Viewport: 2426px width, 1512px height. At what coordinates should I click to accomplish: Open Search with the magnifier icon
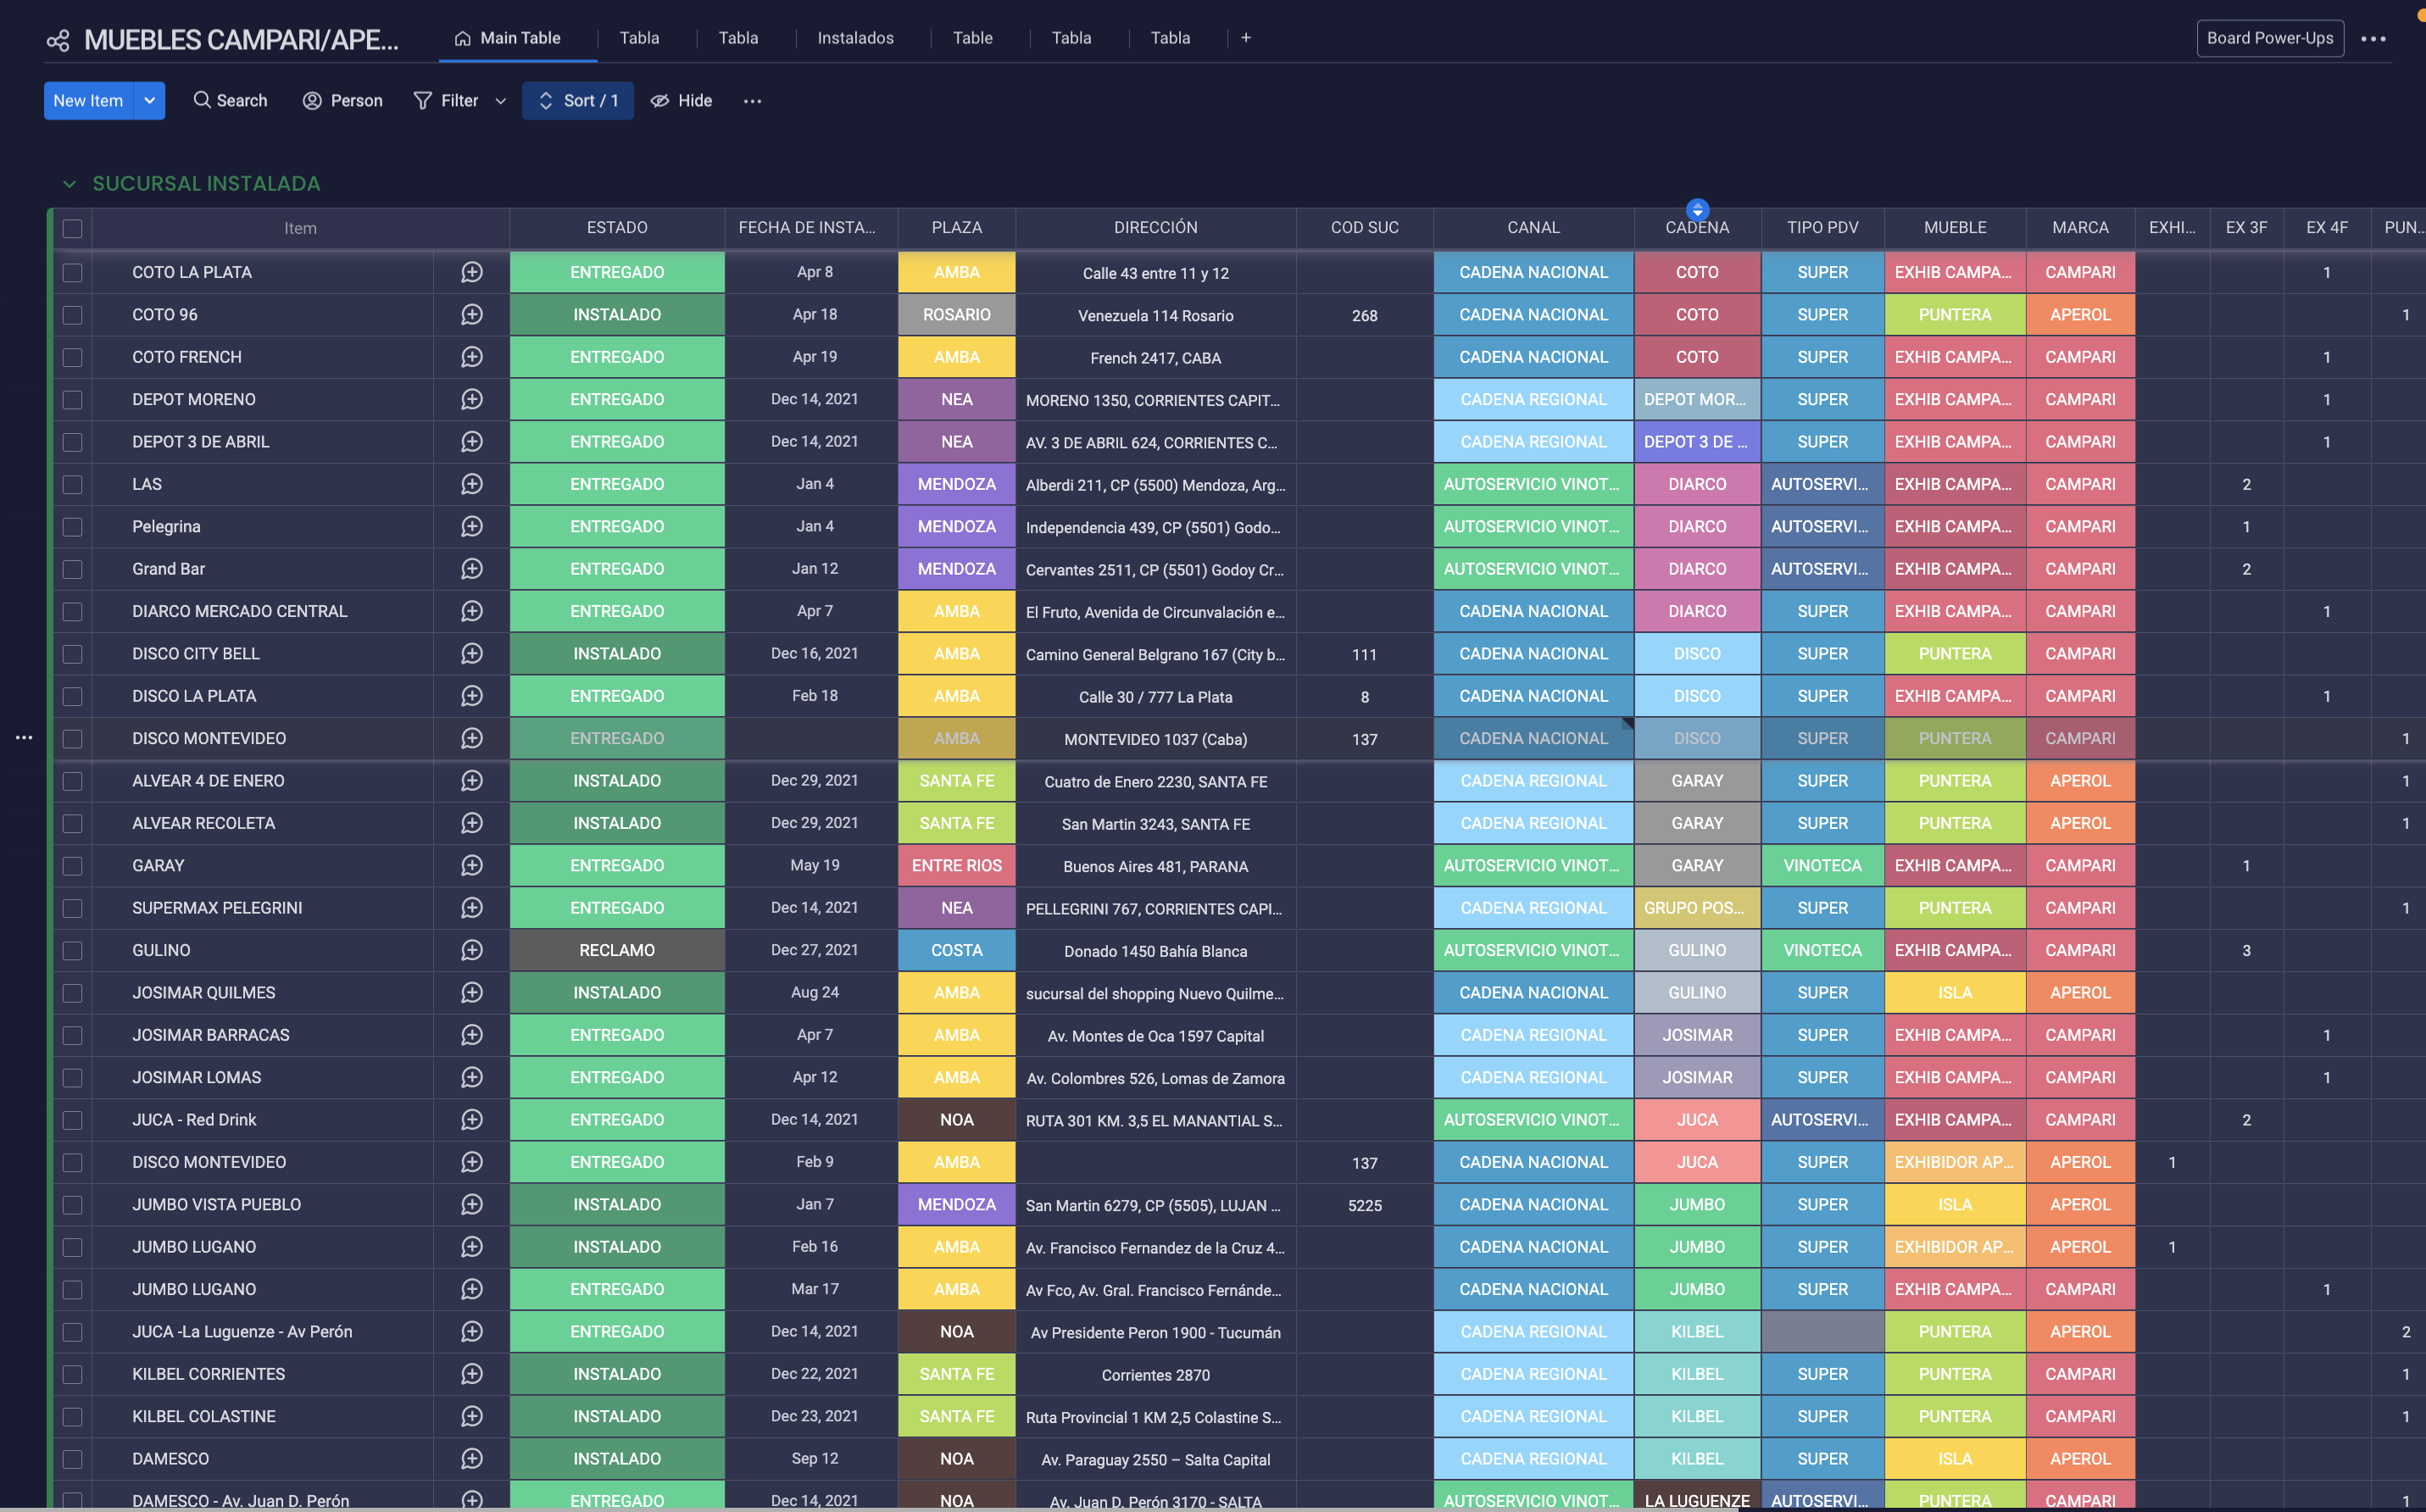[202, 100]
